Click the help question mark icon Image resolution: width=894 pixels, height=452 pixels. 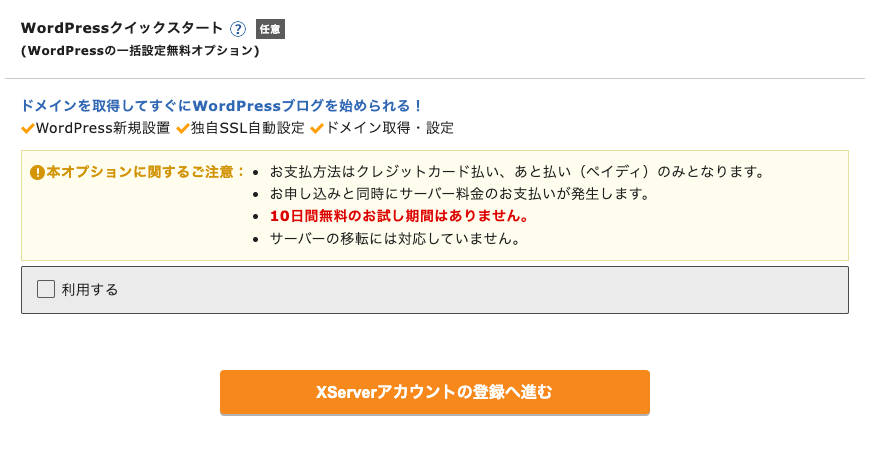[238, 29]
